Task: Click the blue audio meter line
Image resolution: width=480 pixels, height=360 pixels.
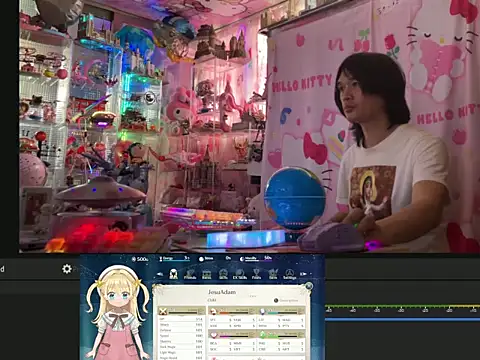Action: tap(403, 319)
